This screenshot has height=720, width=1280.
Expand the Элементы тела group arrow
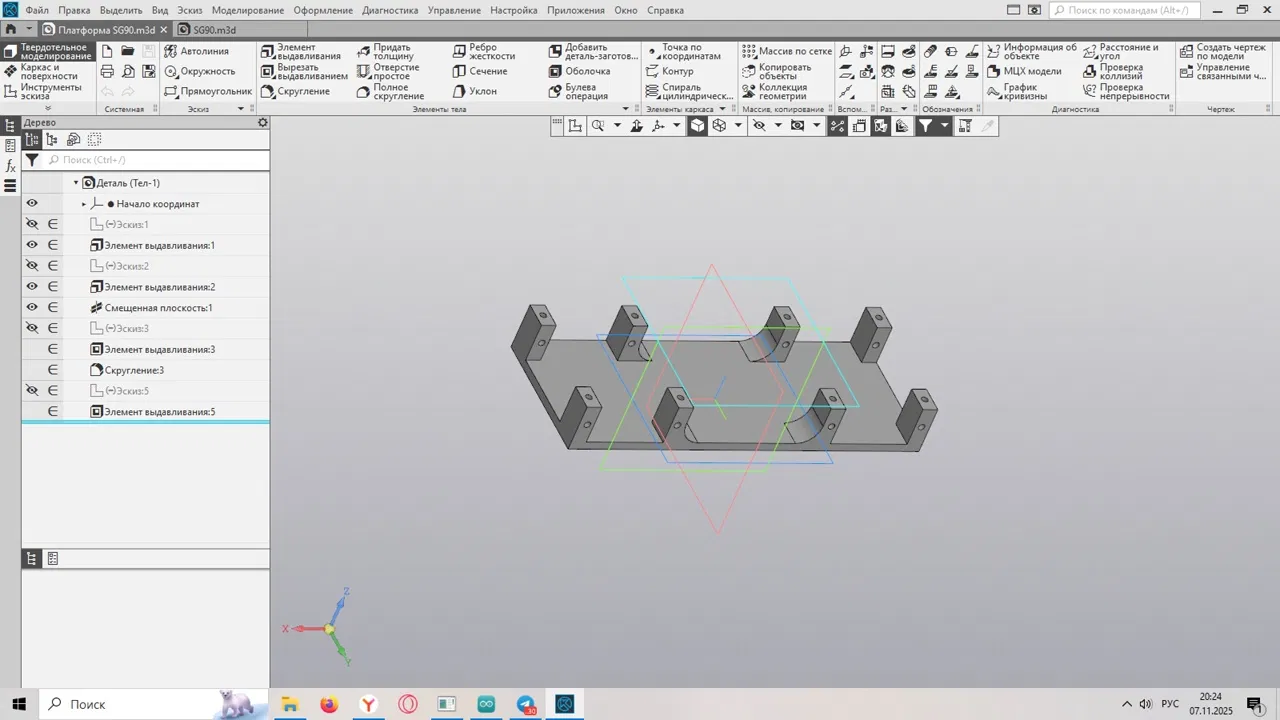(x=626, y=109)
